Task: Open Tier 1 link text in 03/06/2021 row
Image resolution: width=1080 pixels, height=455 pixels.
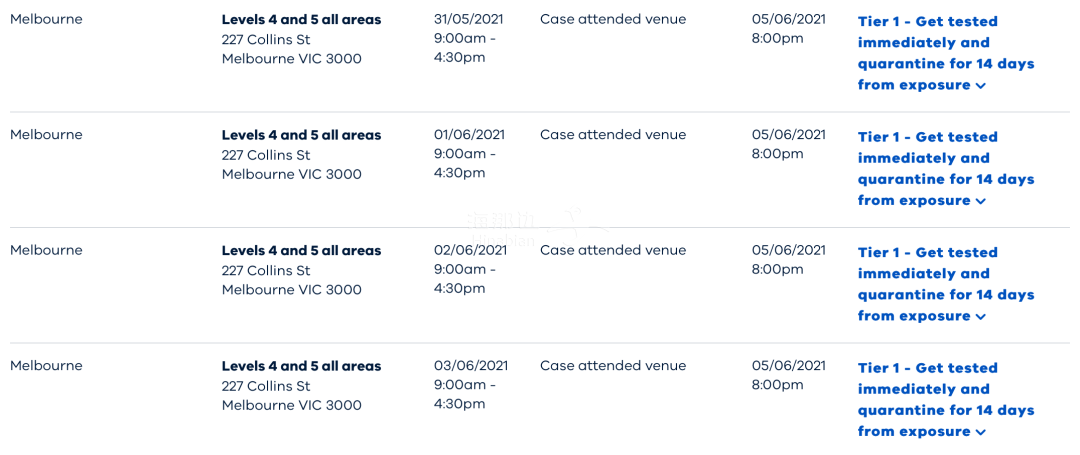Action: (946, 400)
